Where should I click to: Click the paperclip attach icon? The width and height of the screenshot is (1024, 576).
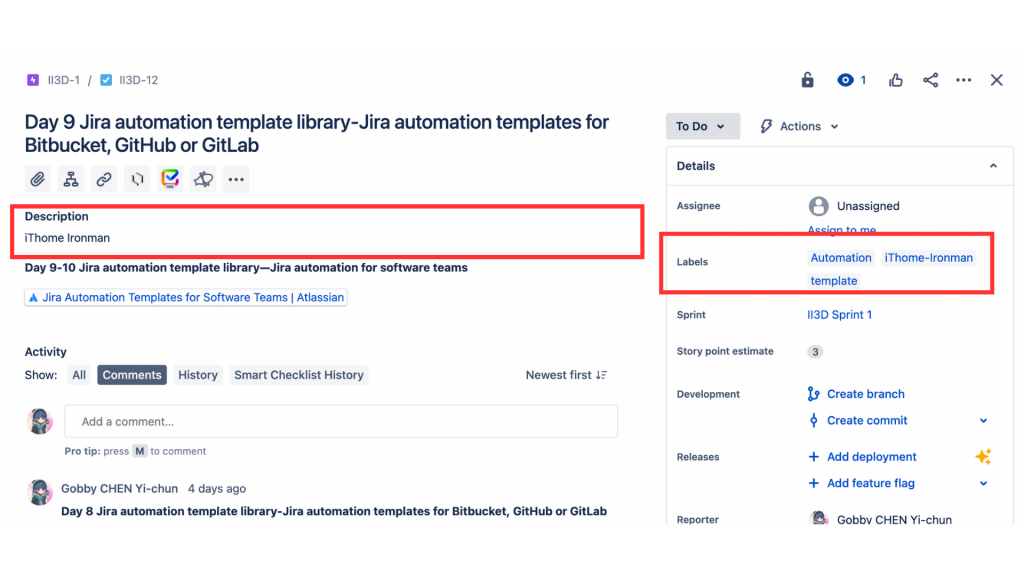38,179
